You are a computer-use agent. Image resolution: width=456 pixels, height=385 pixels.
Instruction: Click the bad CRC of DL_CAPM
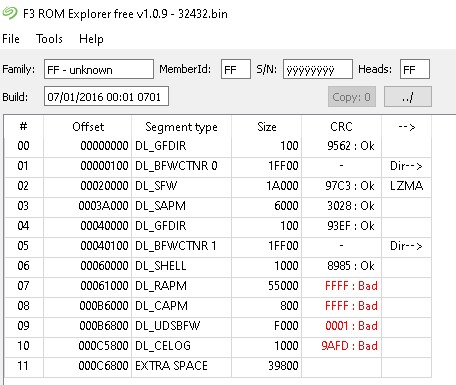click(x=351, y=306)
